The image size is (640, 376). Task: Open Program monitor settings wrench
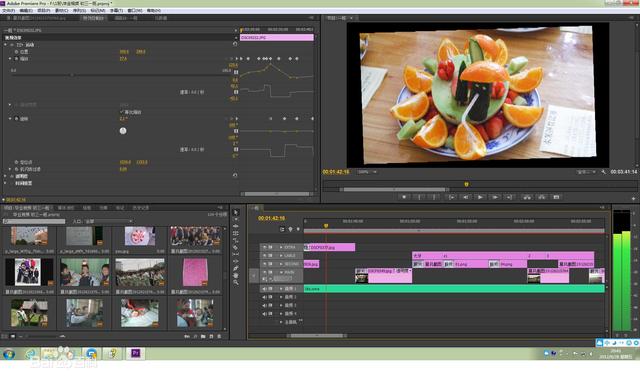(604, 172)
